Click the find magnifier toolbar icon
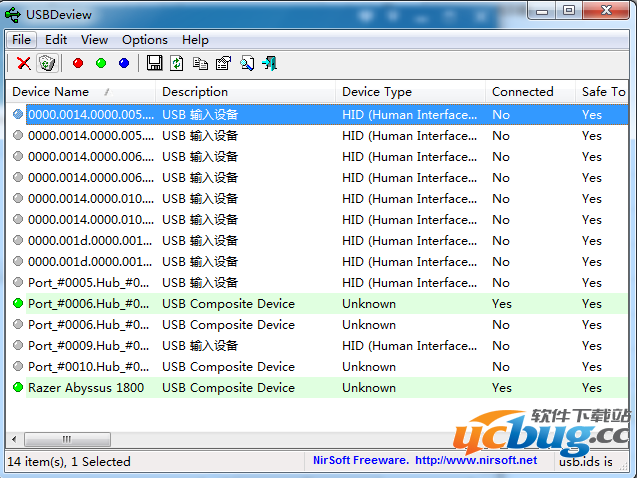 247,63
